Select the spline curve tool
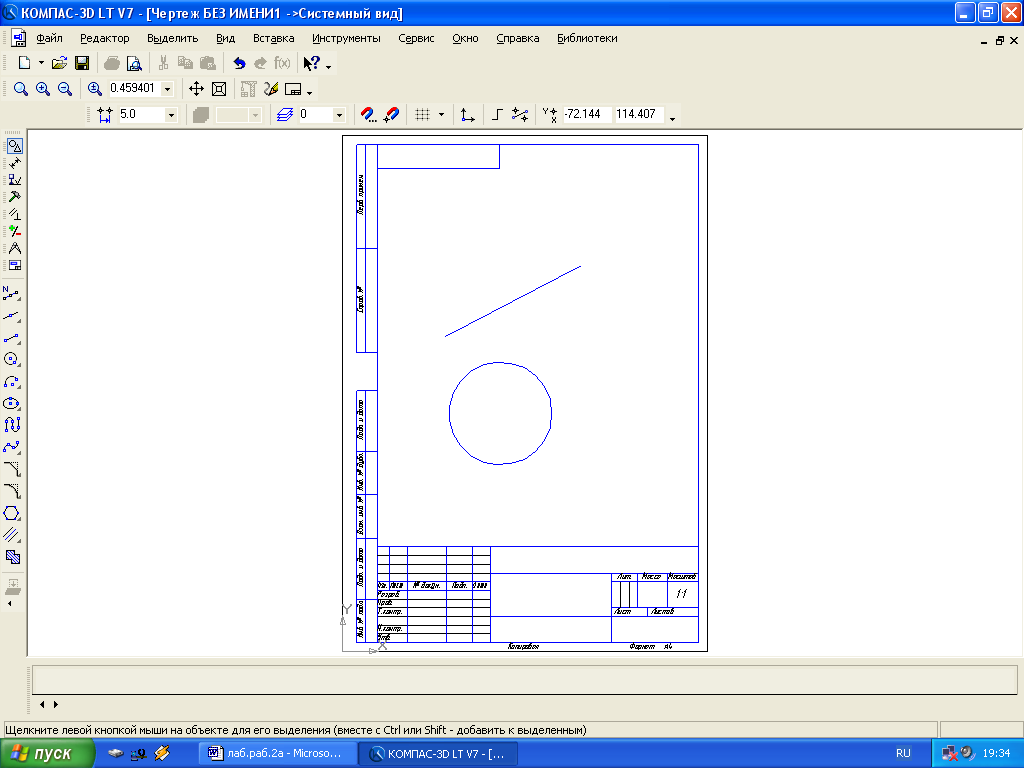 12,447
